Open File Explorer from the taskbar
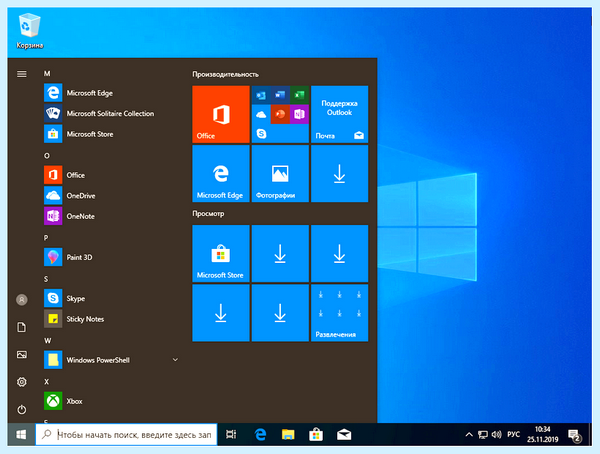 [x=288, y=434]
